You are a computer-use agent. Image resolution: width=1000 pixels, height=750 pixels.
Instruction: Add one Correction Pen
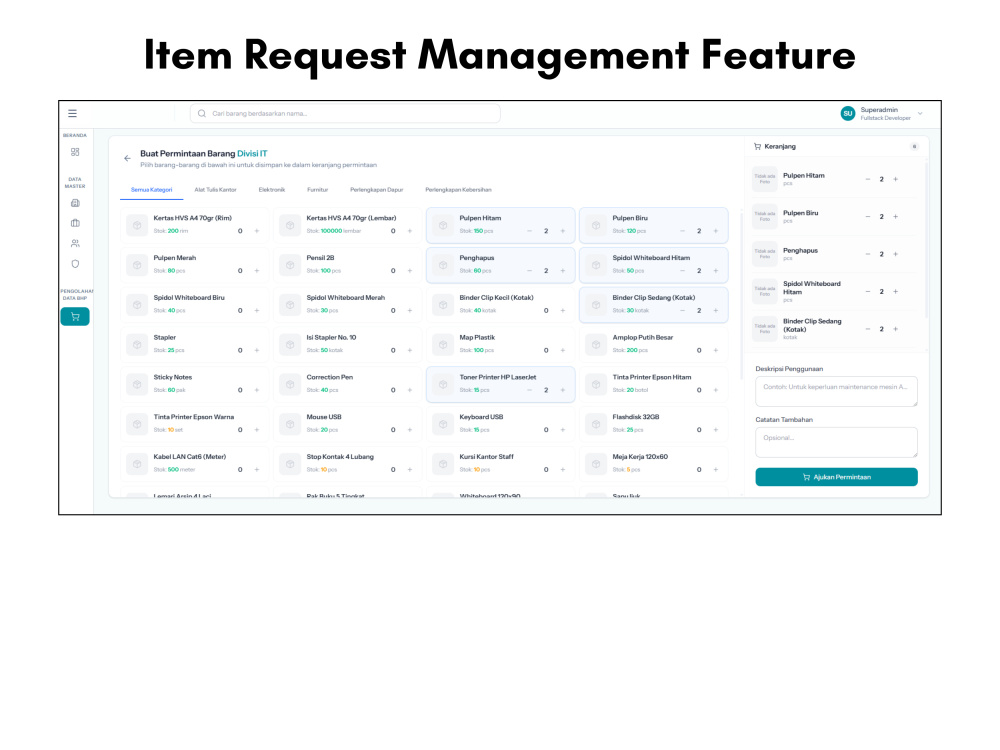pos(410,390)
